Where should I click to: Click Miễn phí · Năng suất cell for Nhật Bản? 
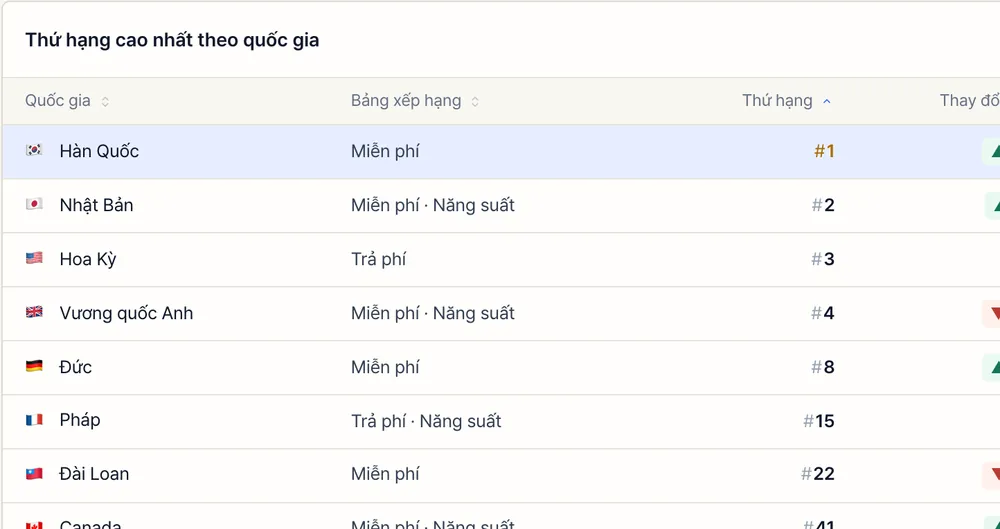[x=432, y=205]
